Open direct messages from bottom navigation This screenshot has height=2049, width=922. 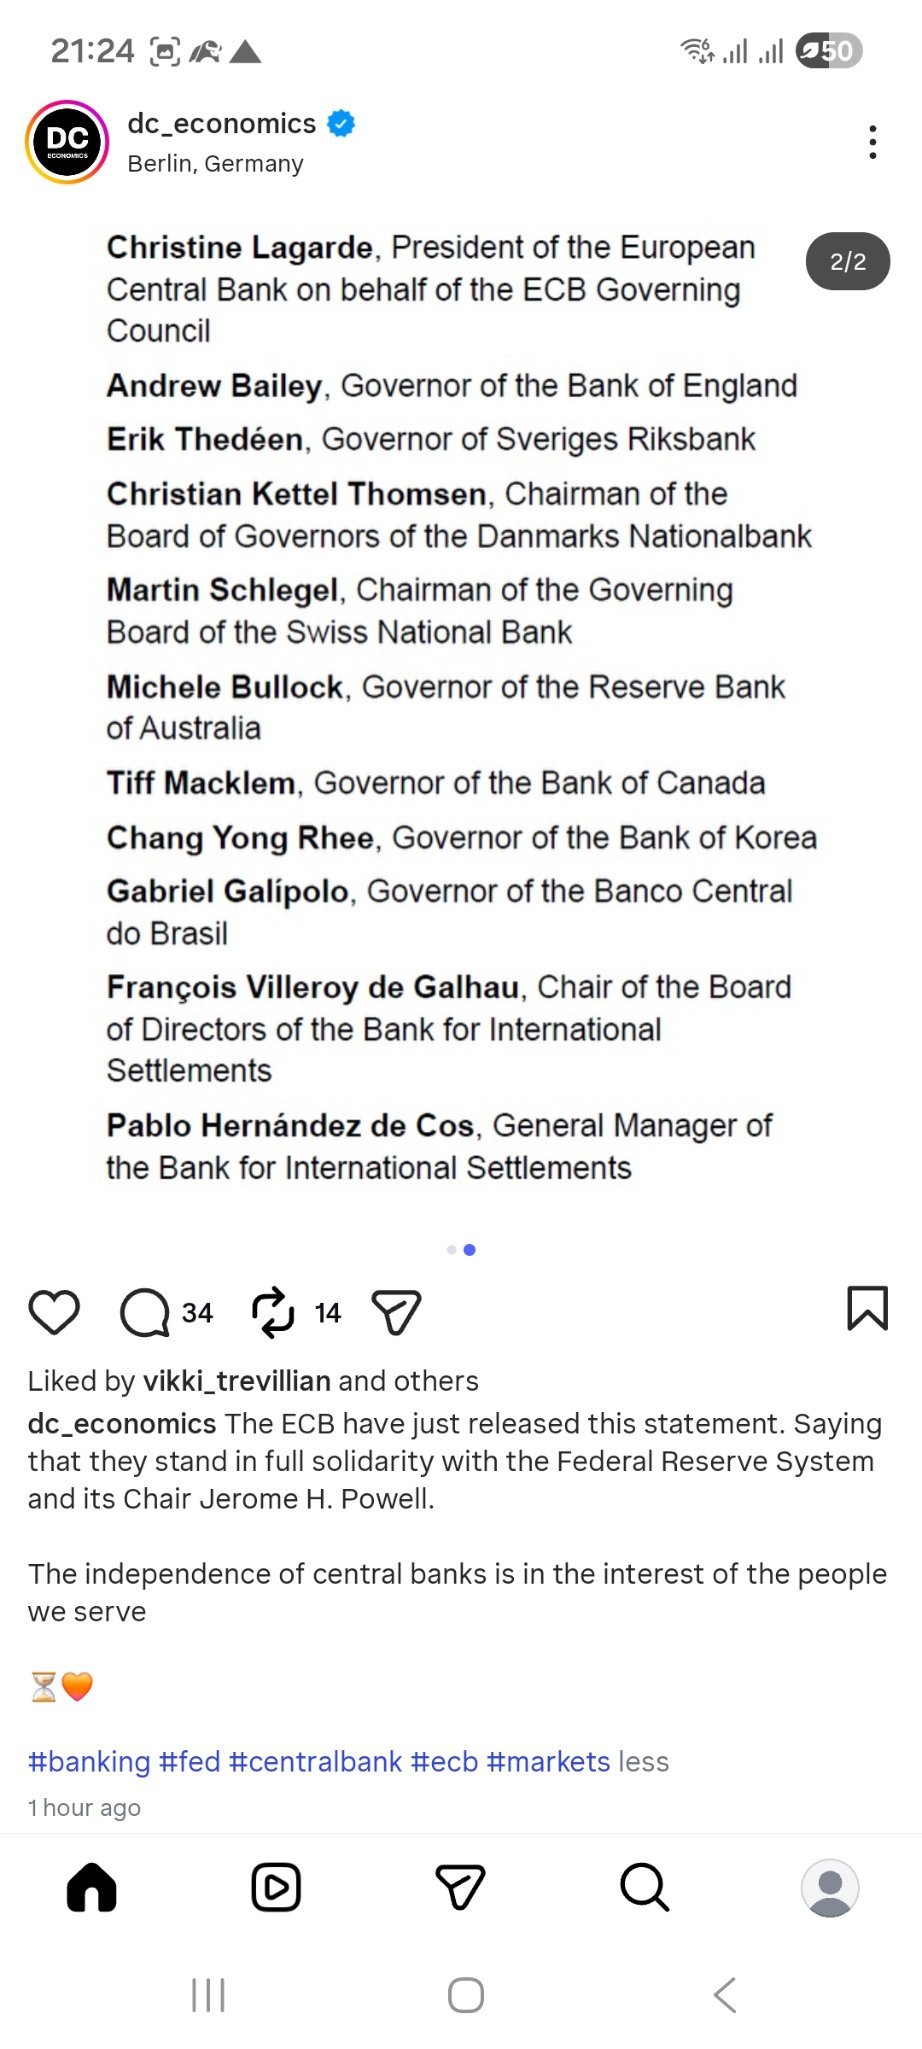pyautogui.click(x=460, y=1888)
